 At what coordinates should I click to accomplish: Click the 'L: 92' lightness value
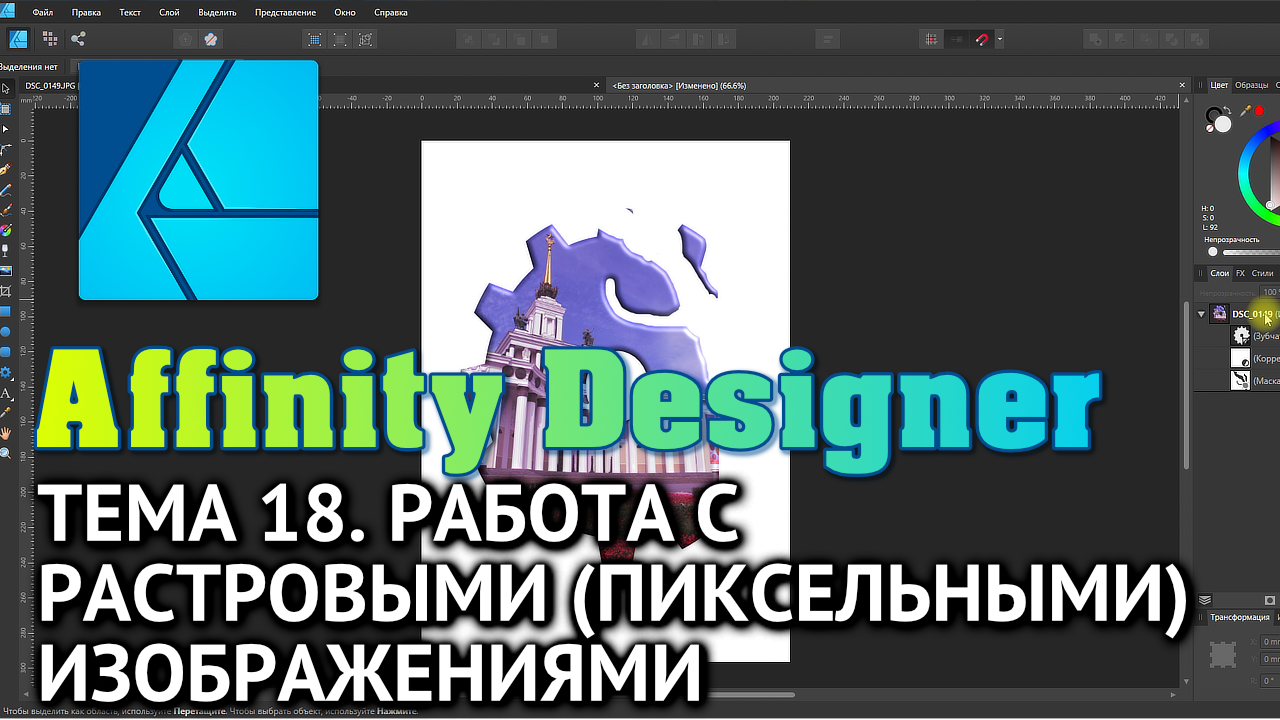pyautogui.click(x=1209, y=227)
